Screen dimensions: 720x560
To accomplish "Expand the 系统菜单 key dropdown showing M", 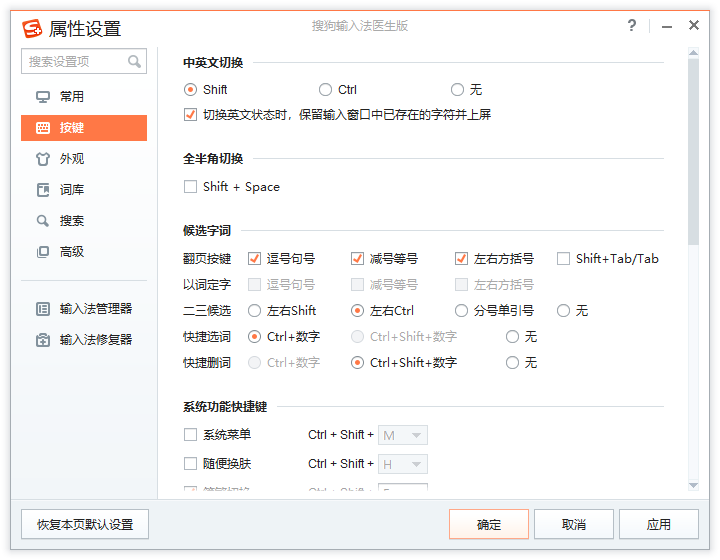I will tap(416, 435).
